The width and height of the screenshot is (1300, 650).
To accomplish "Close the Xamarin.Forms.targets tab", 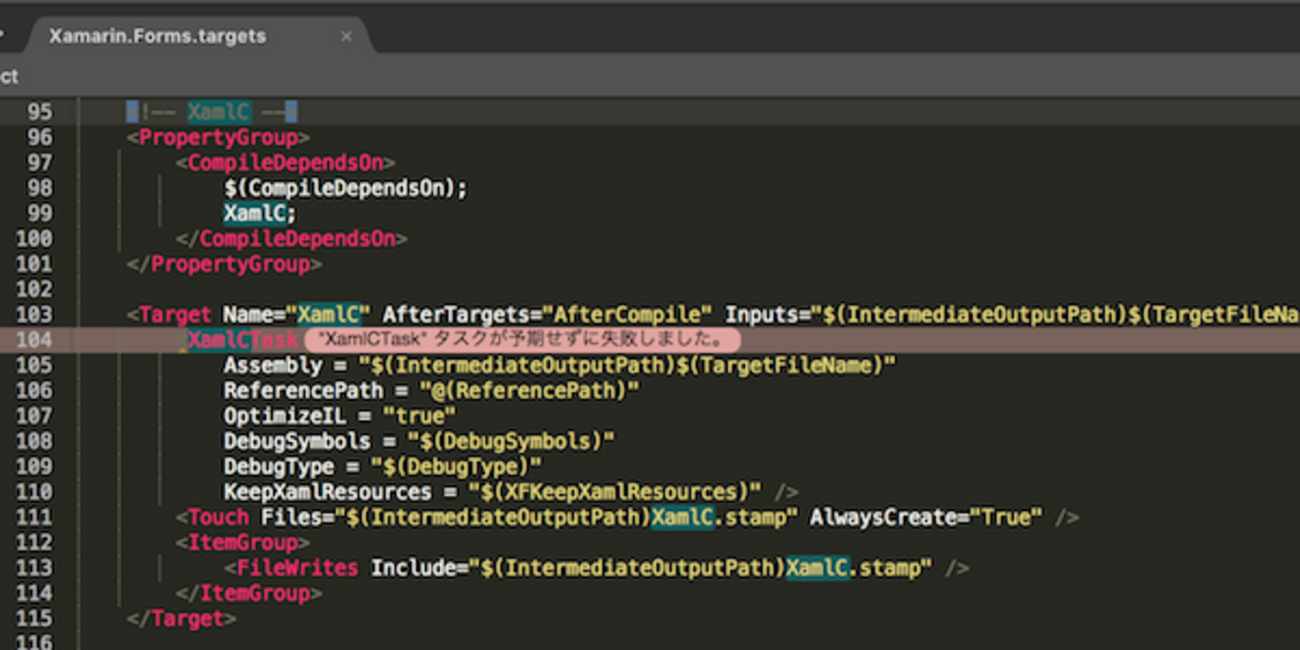I will [346, 36].
